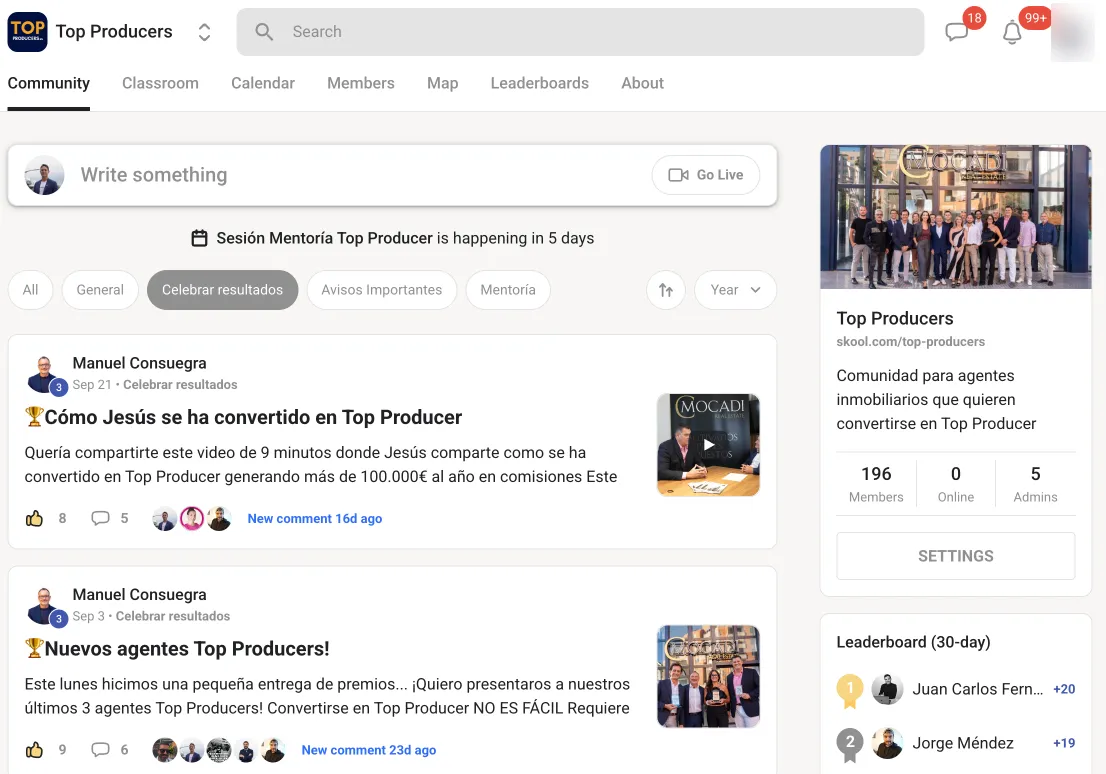
Task: Click Manuel Consuegra's avatar on Sep 3 post
Action: coord(44,606)
